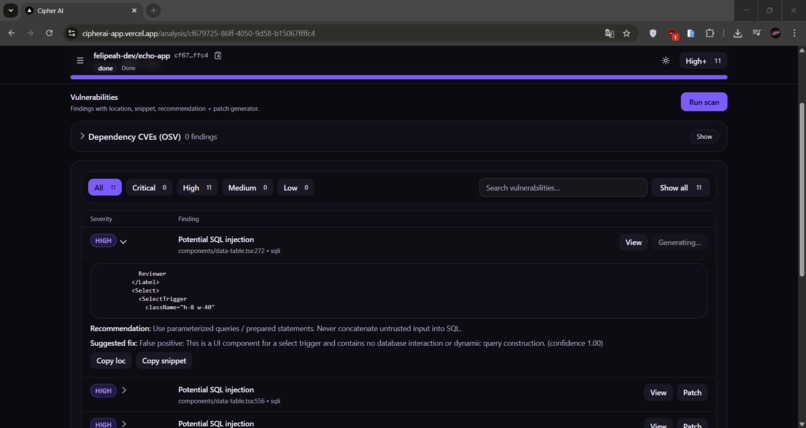
Task: Click the Finding column header
Action: (x=188, y=219)
